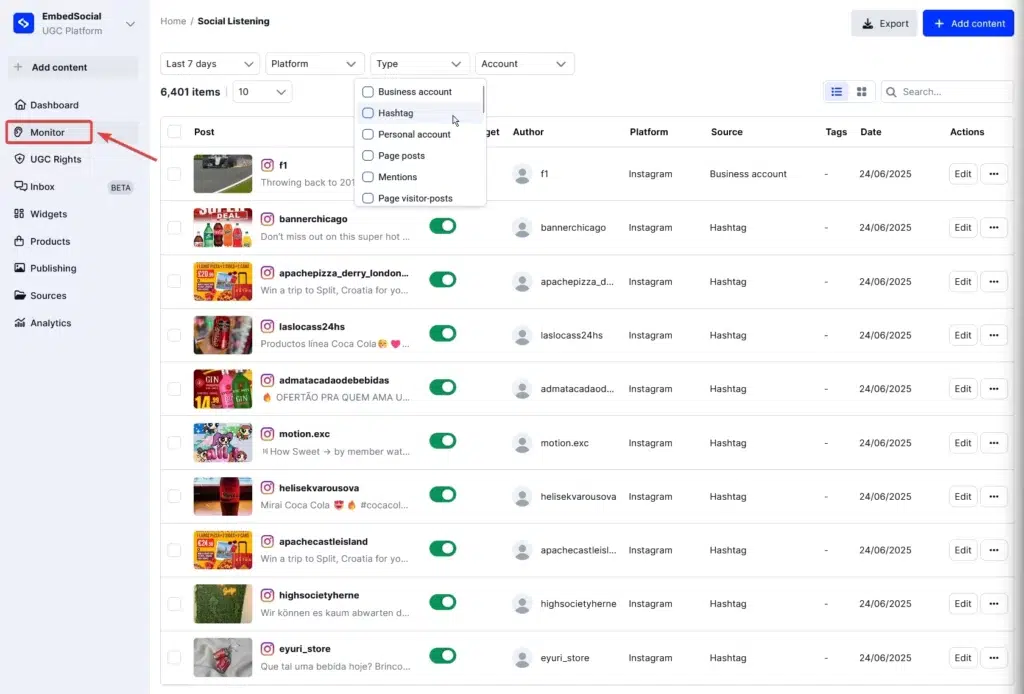The image size is (1024, 694).
Task: Click the Date column header
Action: point(871,132)
